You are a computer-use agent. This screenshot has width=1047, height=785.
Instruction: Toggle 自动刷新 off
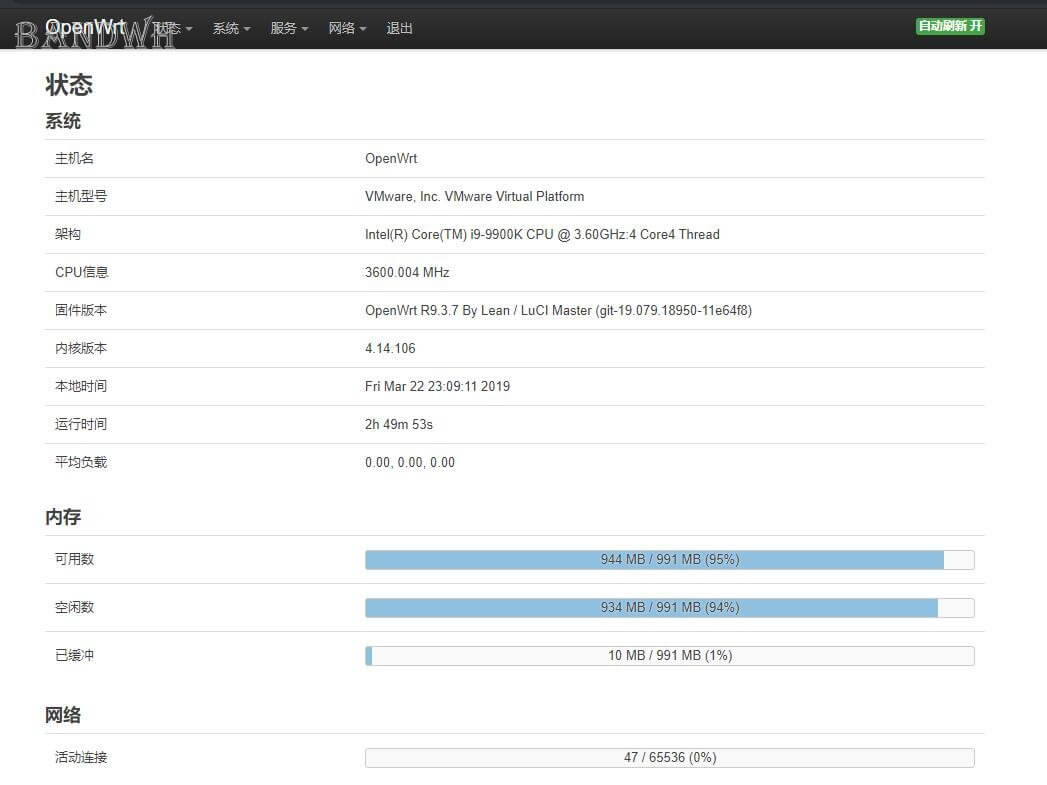pos(949,26)
